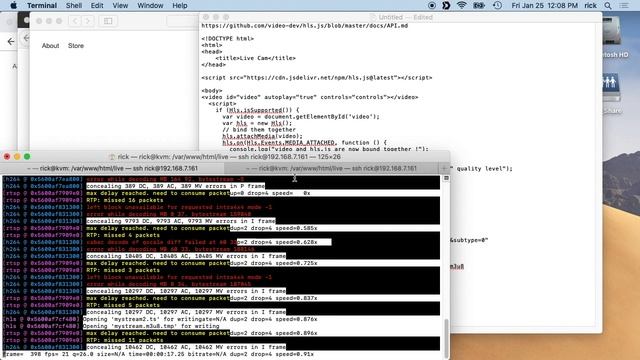
Task: Click the m3u8 underlined text in TextEdit
Action: tap(457, 267)
